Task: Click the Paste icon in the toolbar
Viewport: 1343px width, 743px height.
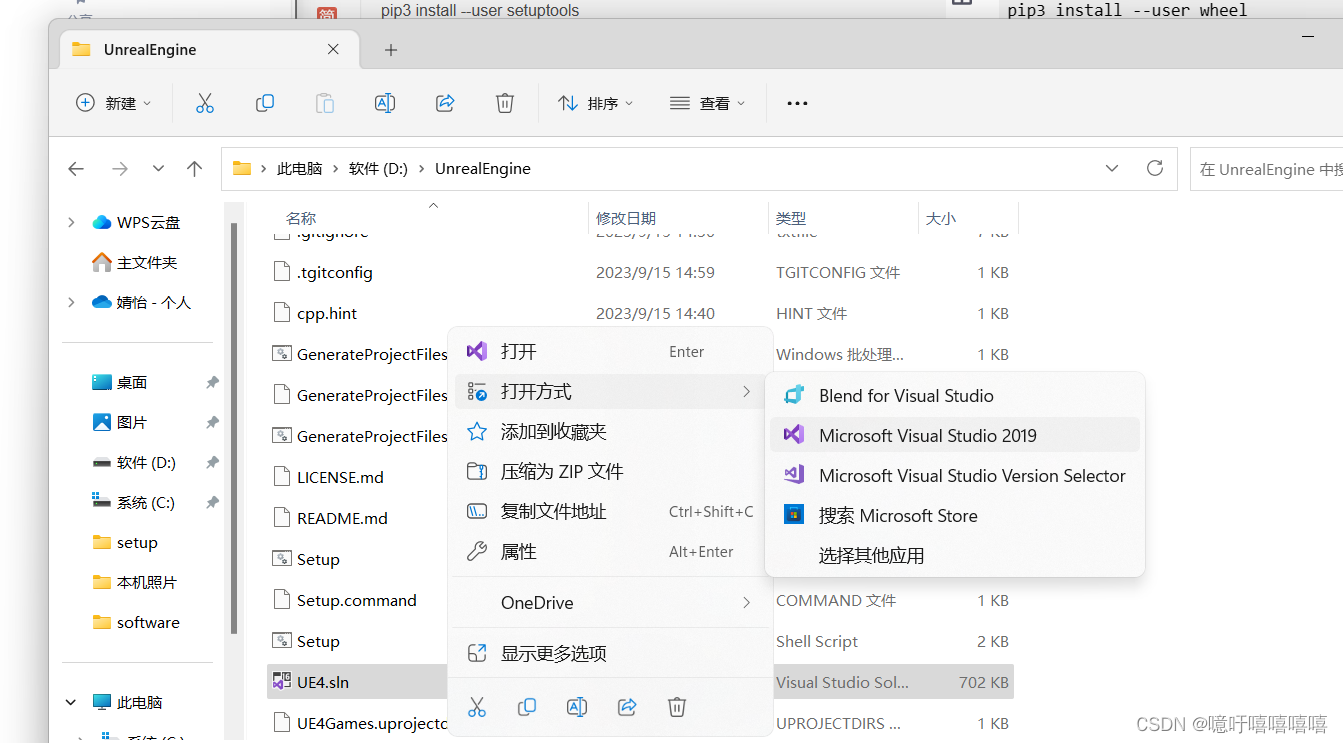Action: click(325, 103)
